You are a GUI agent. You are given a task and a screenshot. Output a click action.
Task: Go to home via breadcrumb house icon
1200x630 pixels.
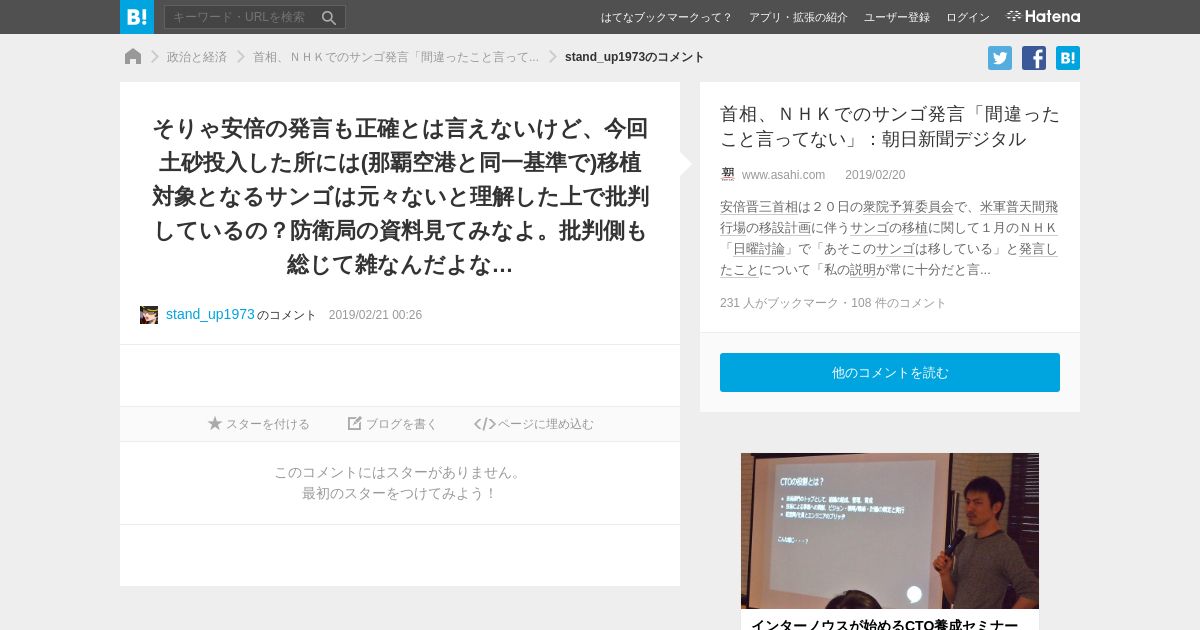(133, 57)
